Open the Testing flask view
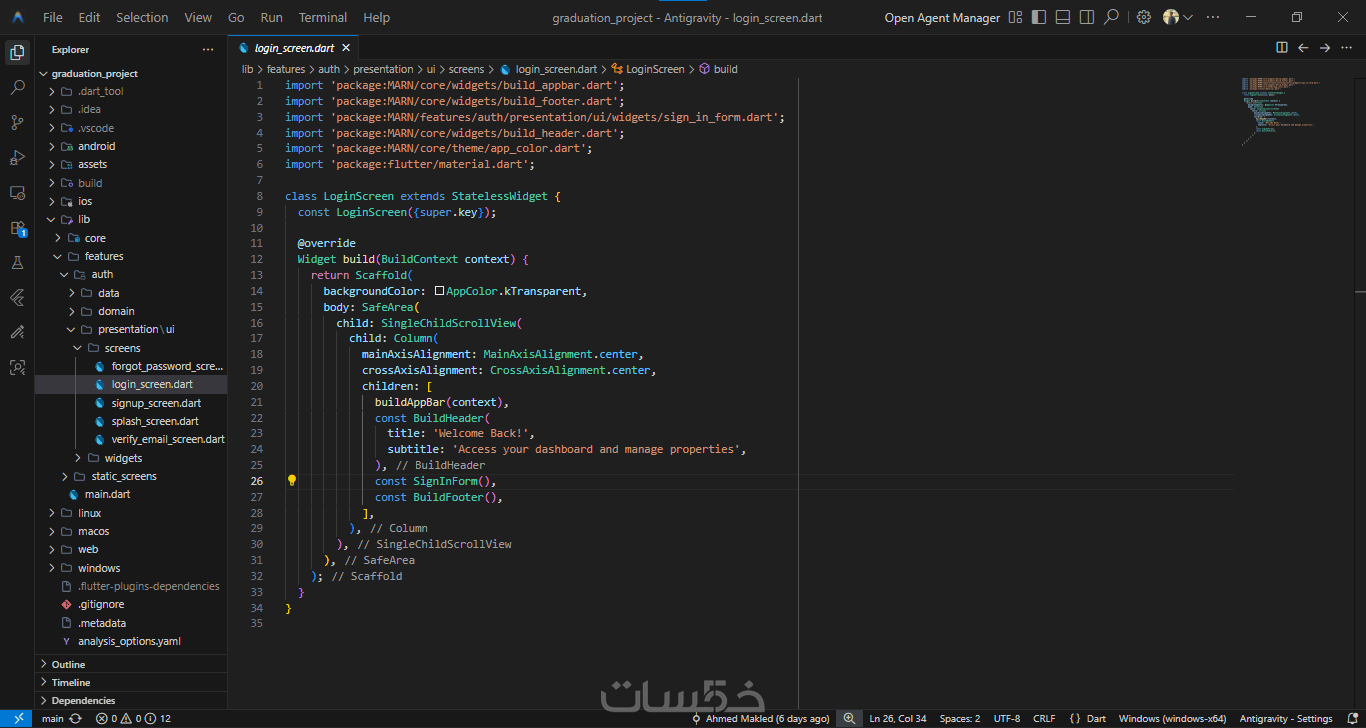The height and width of the screenshot is (728, 1366). (x=17, y=263)
